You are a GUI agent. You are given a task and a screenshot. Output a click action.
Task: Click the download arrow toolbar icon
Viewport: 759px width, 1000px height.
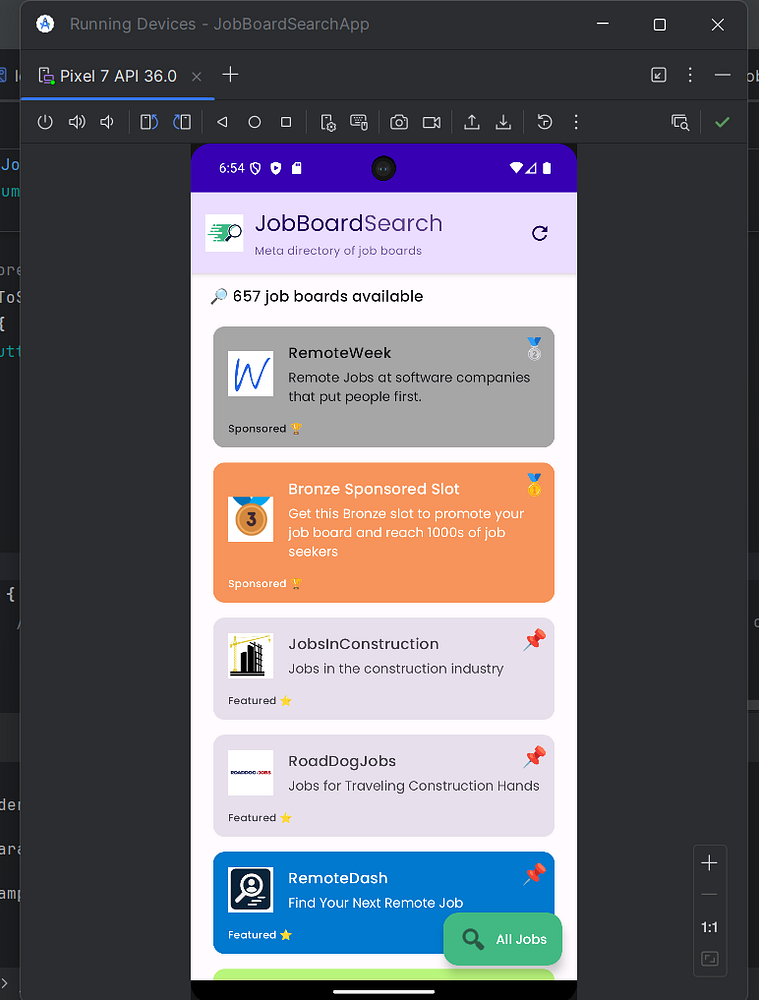pyautogui.click(x=504, y=122)
